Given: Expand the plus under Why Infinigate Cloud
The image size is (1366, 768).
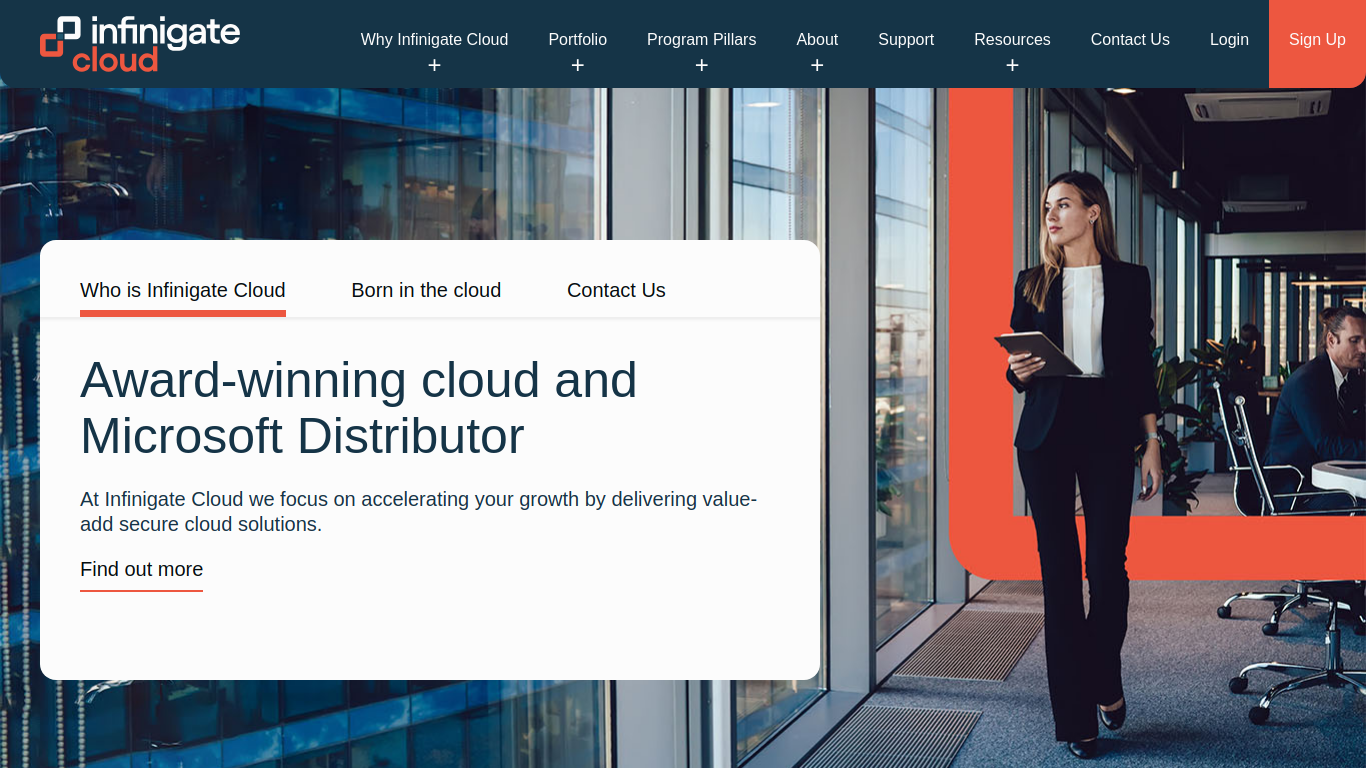Looking at the screenshot, I should [x=434, y=65].
